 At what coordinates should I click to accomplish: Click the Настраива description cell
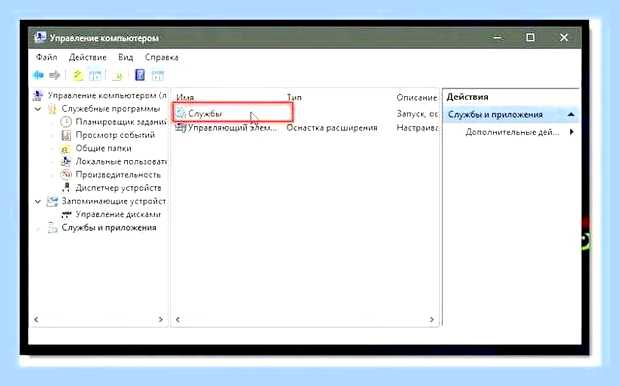(x=418, y=128)
